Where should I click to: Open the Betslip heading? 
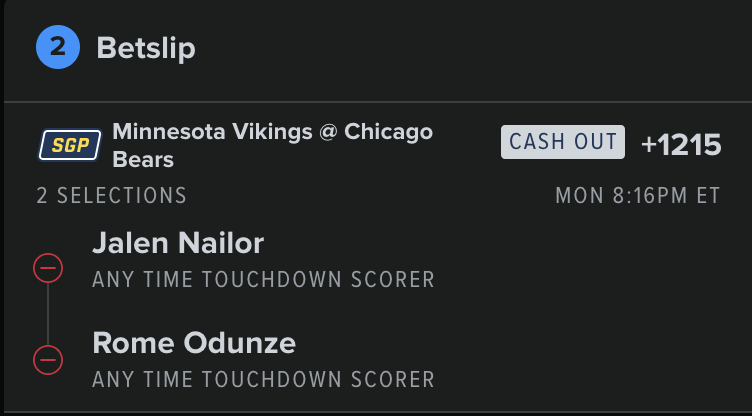[146, 48]
